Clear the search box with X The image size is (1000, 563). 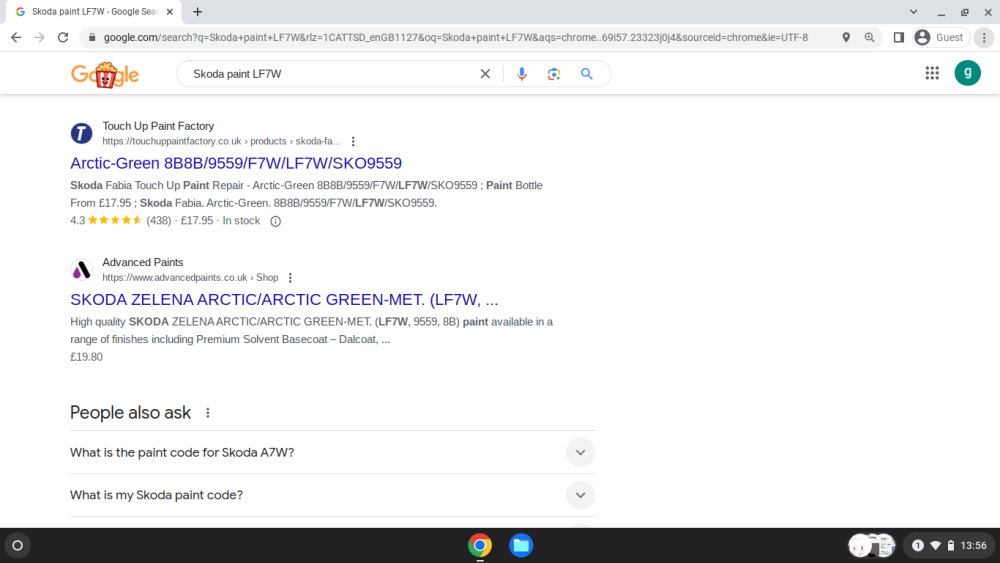click(x=485, y=74)
